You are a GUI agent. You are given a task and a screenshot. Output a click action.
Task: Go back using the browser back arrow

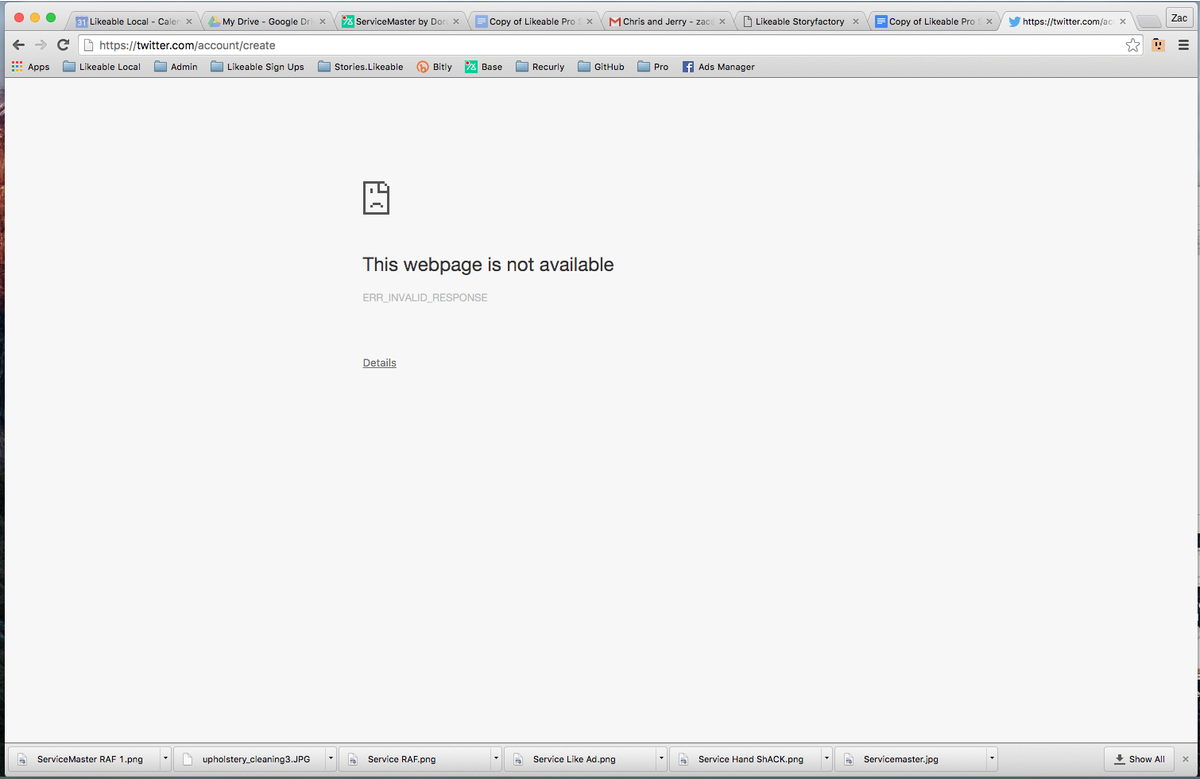(x=18, y=45)
